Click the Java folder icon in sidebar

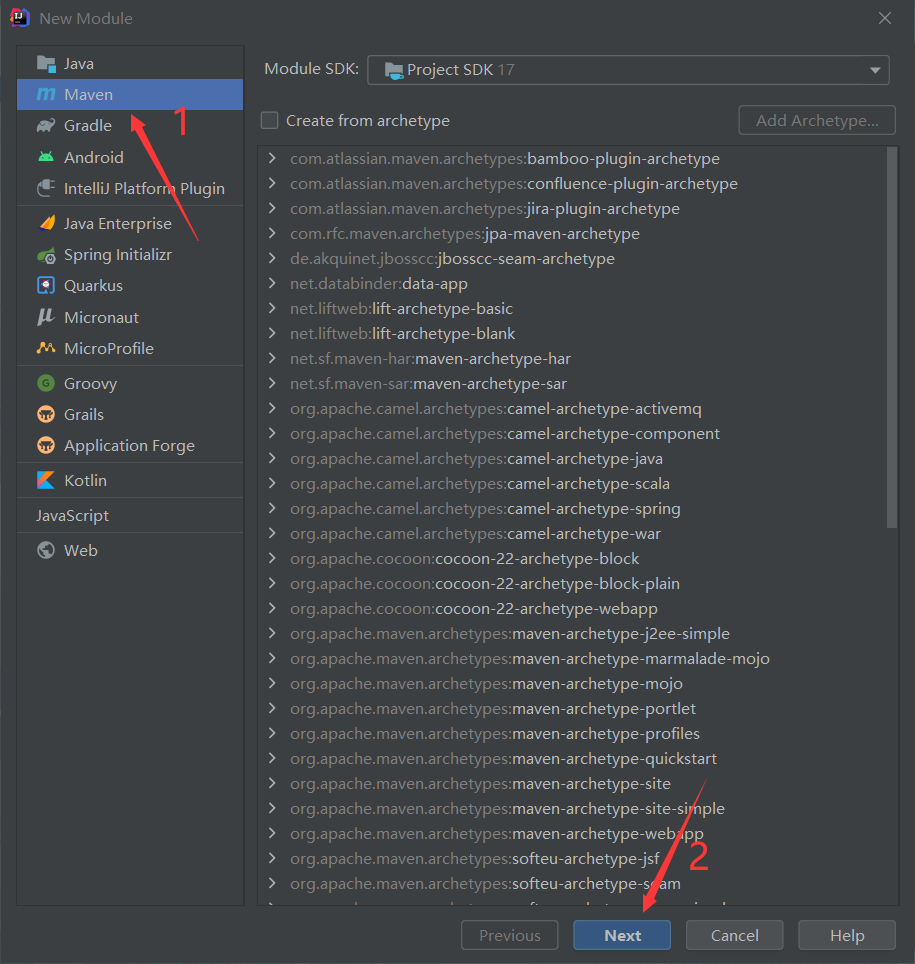click(x=46, y=63)
